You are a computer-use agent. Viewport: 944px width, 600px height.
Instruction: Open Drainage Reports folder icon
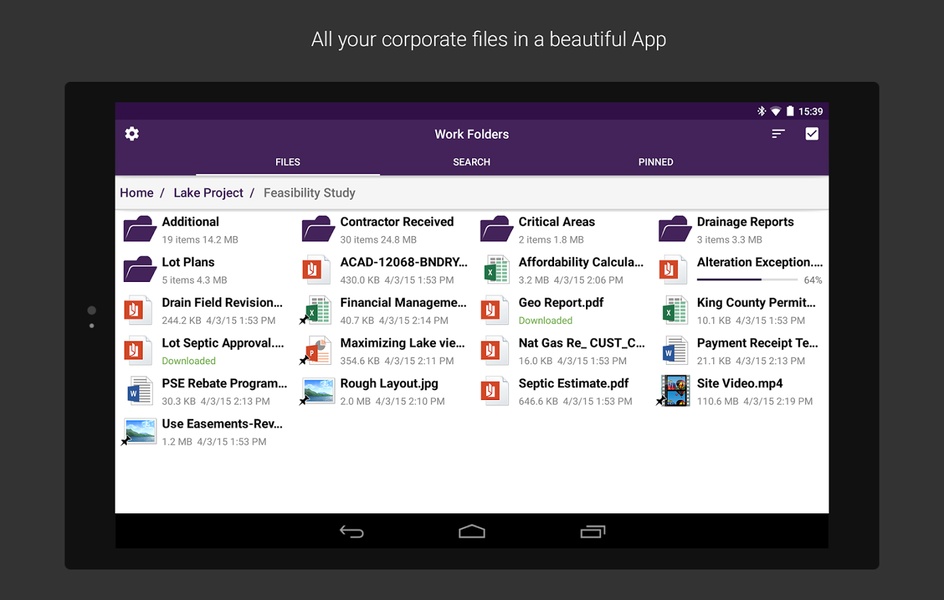coord(674,229)
